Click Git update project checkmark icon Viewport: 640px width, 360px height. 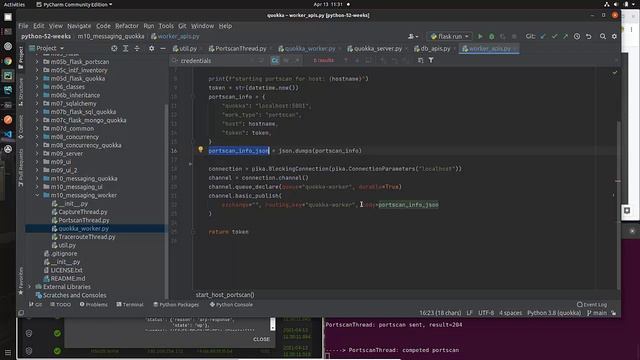(543, 36)
